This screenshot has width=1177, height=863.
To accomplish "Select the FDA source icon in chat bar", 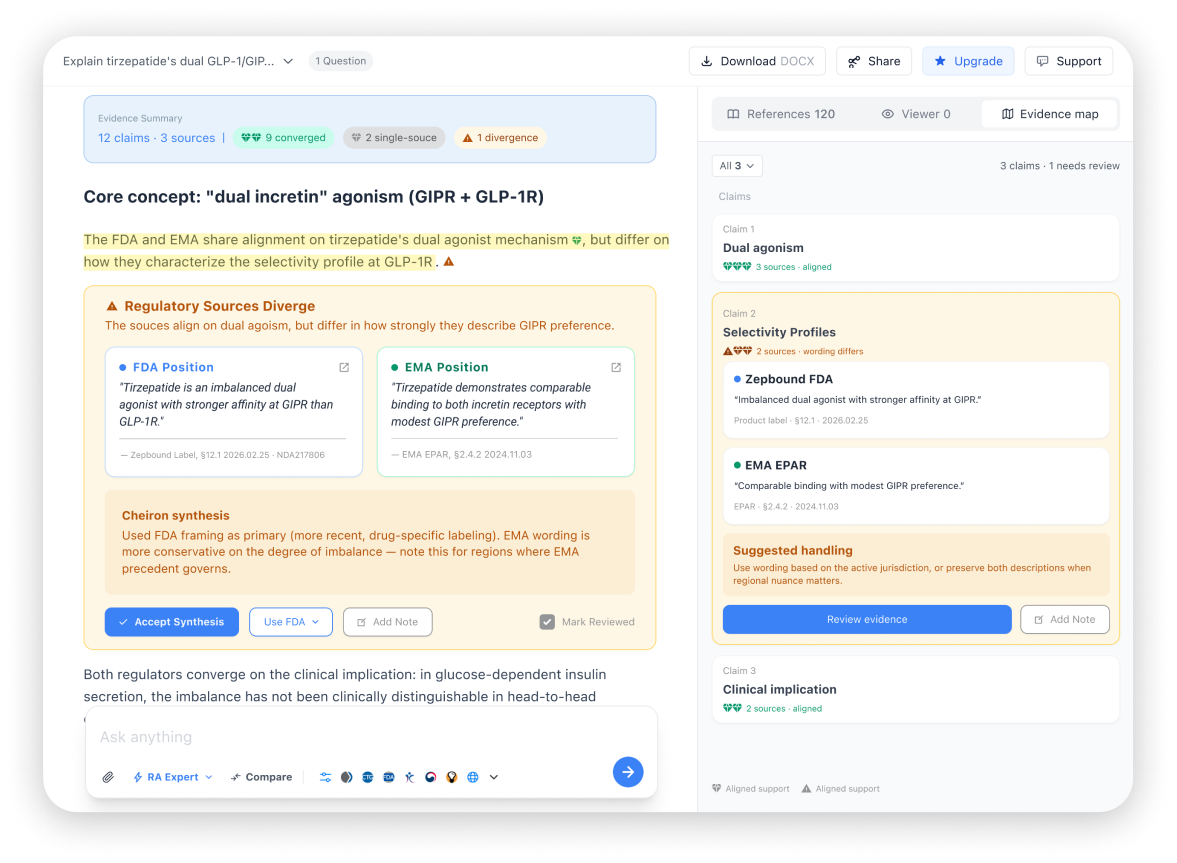I will [388, 777].
